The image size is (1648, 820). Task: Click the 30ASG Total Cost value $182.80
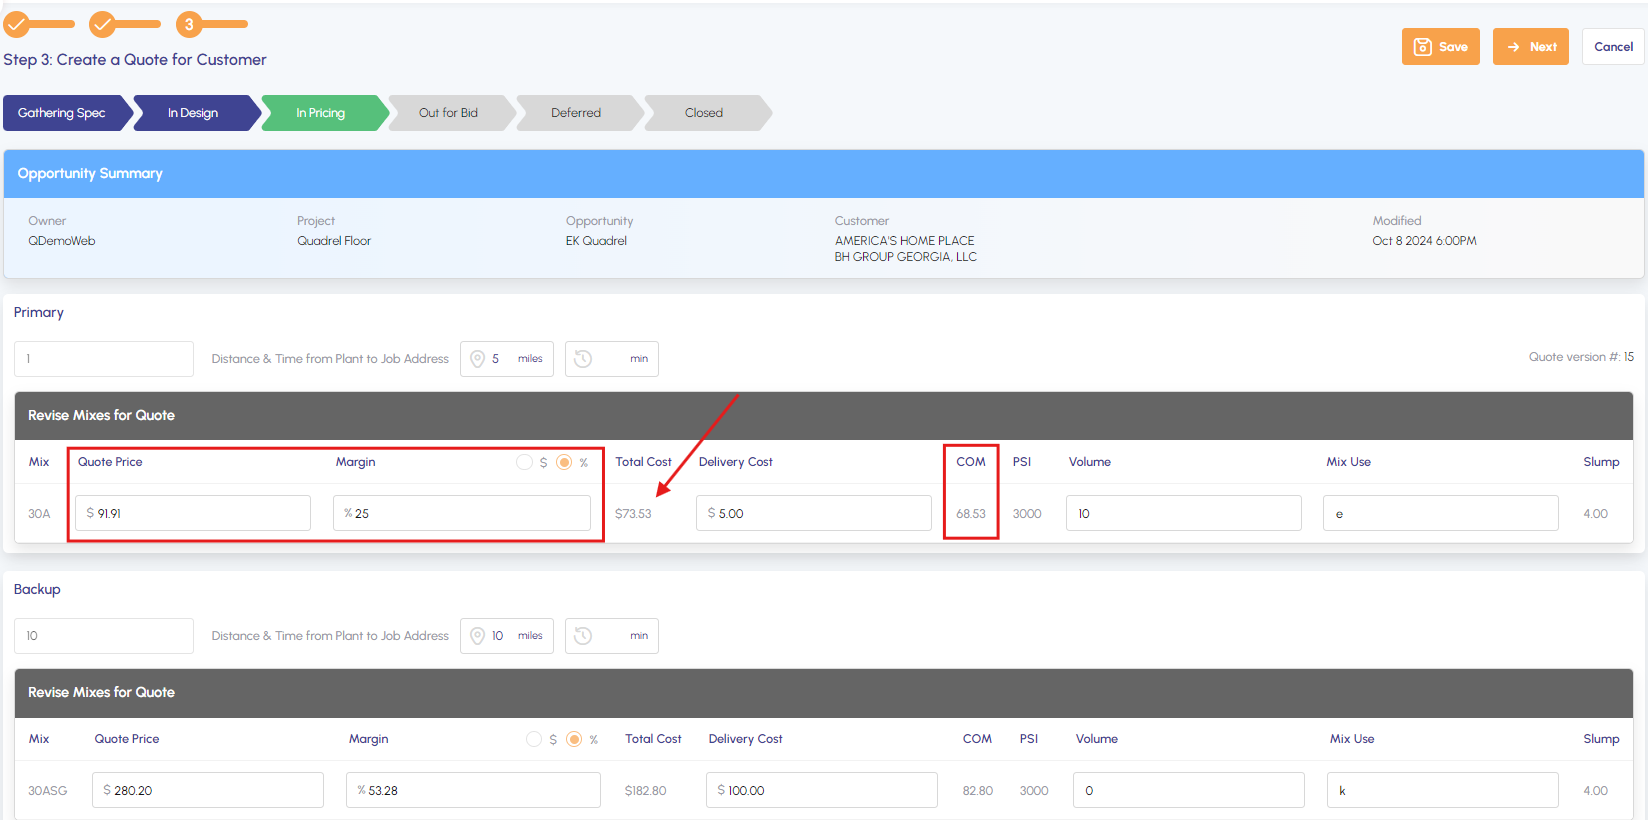(x=646, y=791)
